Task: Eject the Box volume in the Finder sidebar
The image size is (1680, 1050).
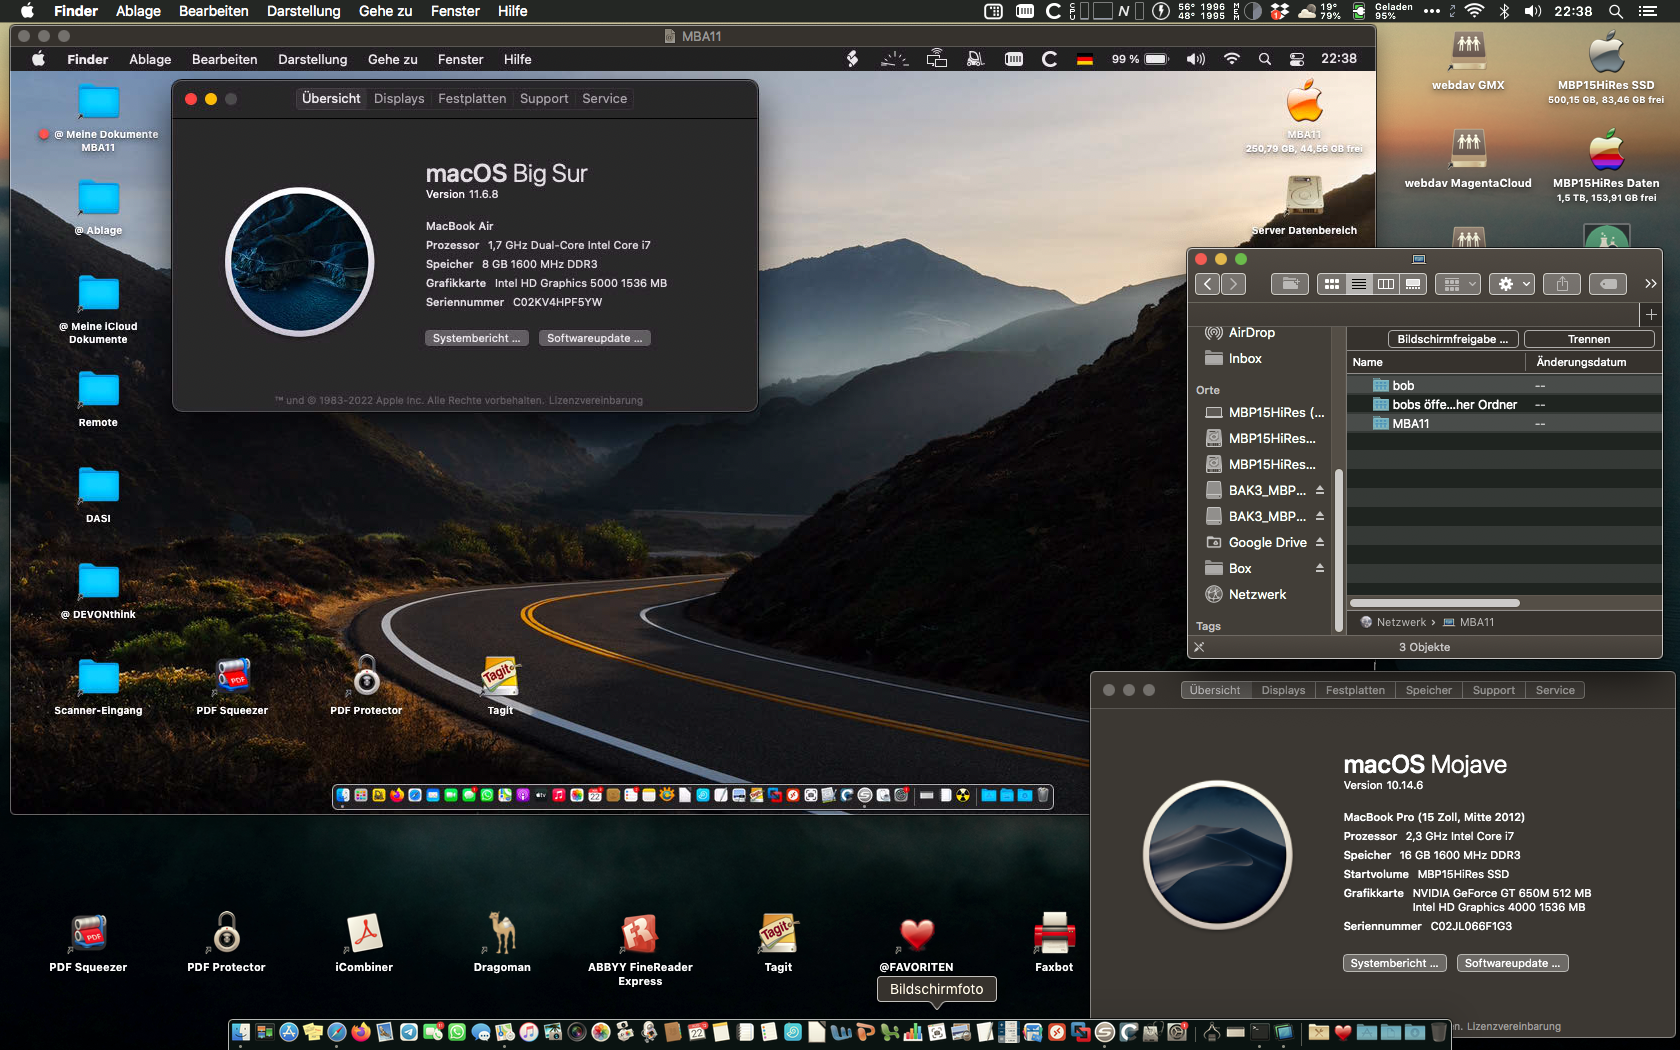Action: click(x=1320, y=568)
